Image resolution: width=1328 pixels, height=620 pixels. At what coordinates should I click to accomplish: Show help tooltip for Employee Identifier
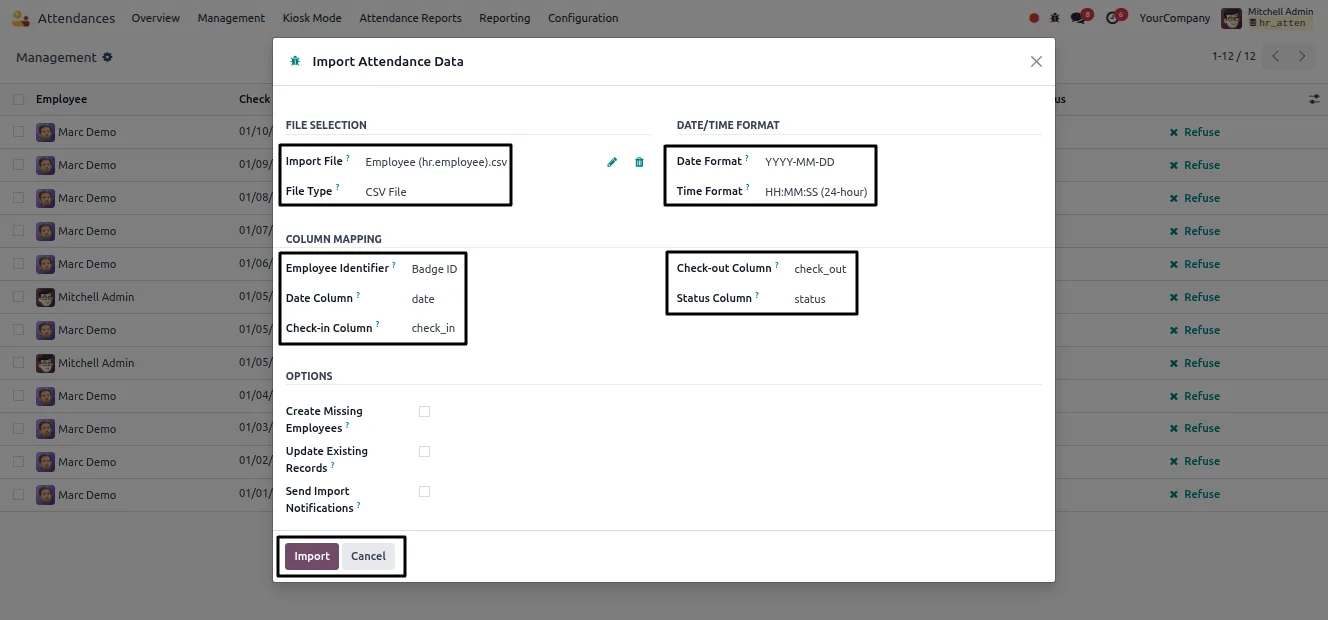point(395,264)
